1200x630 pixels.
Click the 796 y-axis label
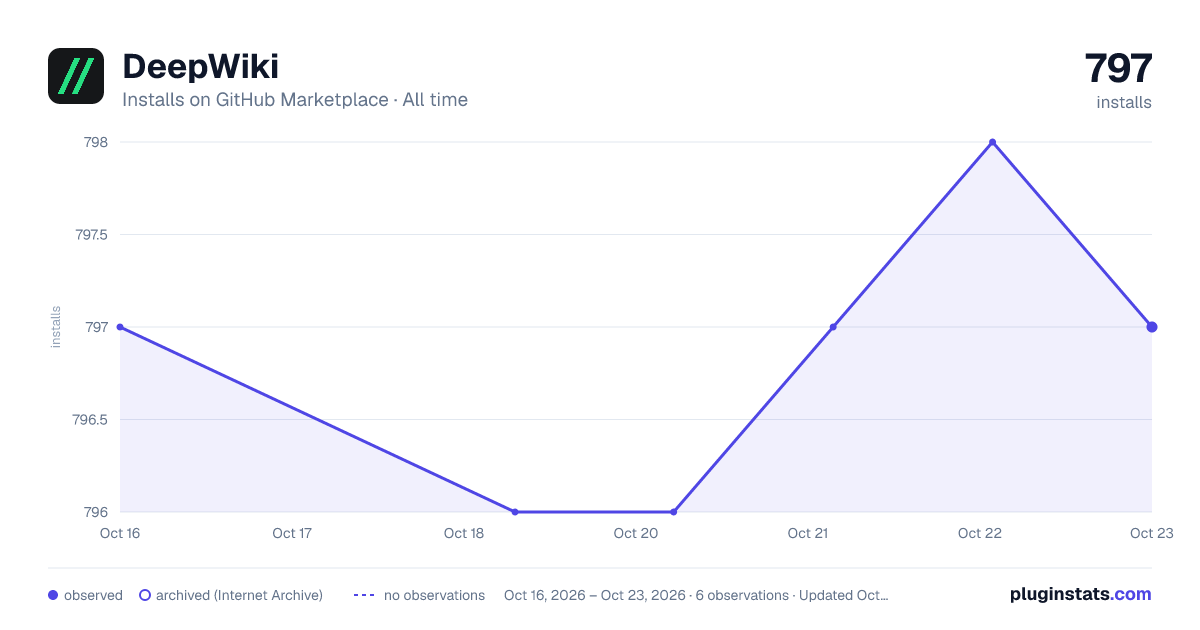pyautogui.click(x=96, y=512)
